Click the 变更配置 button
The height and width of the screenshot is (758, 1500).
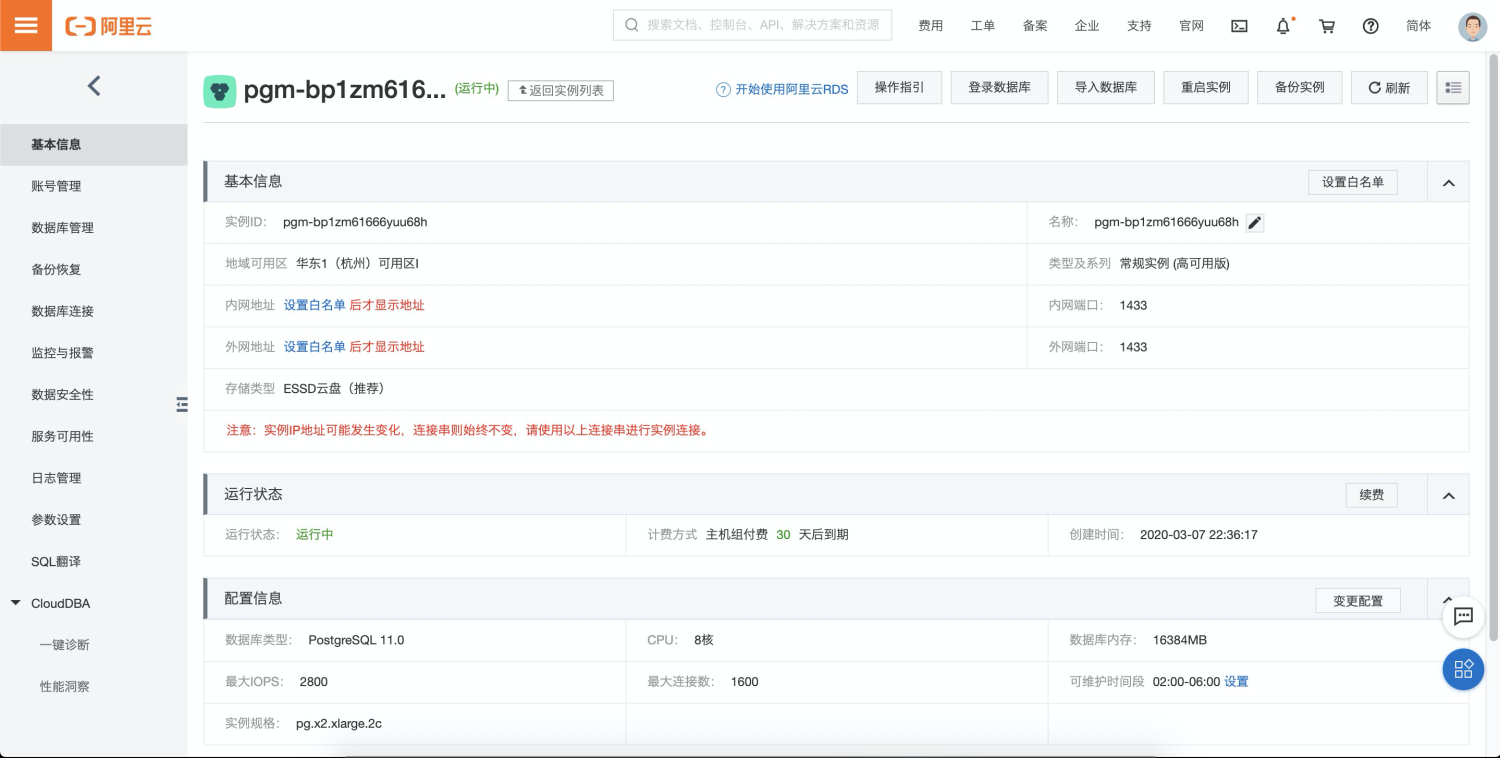tap(1358, 601)
